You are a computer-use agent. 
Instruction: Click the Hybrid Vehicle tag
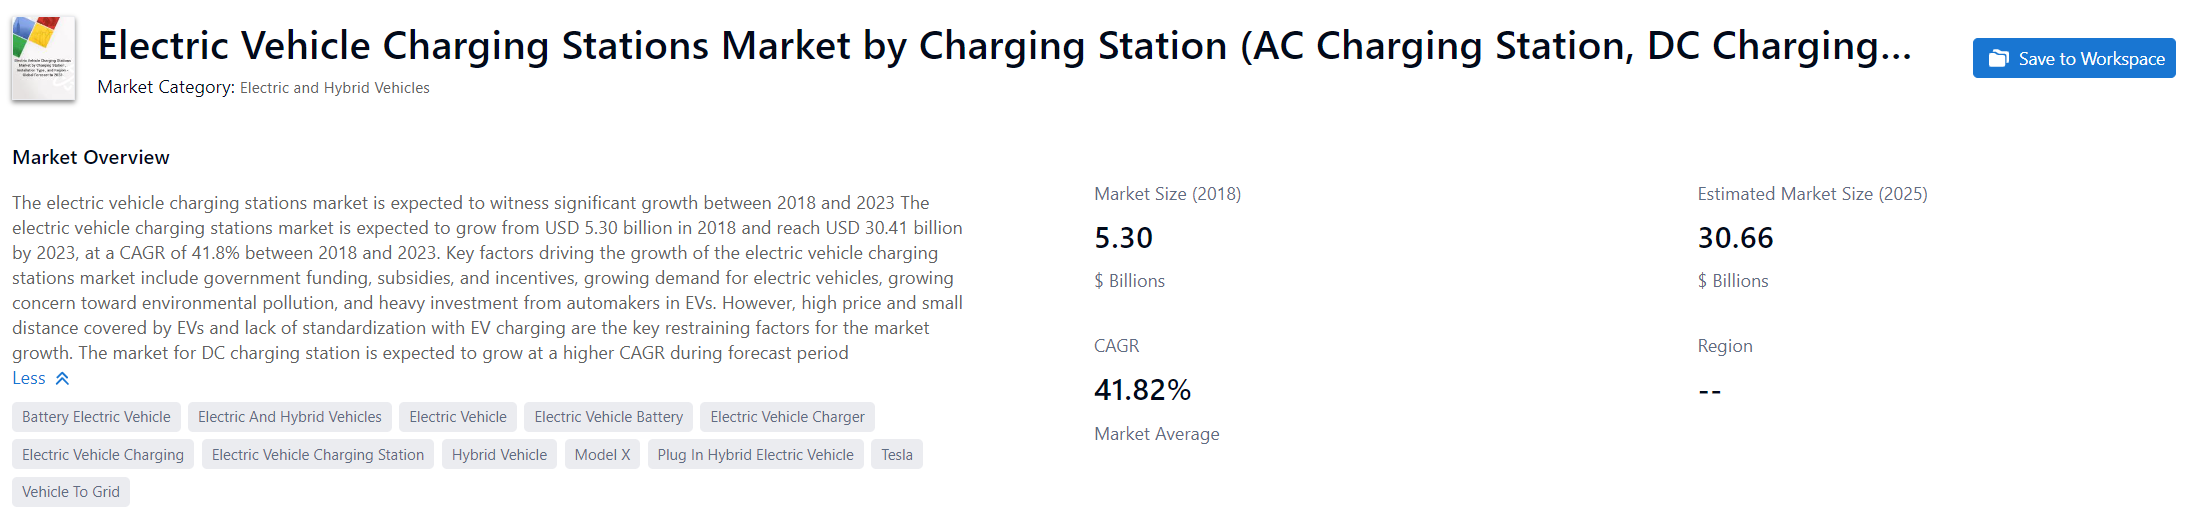[499, 455]
